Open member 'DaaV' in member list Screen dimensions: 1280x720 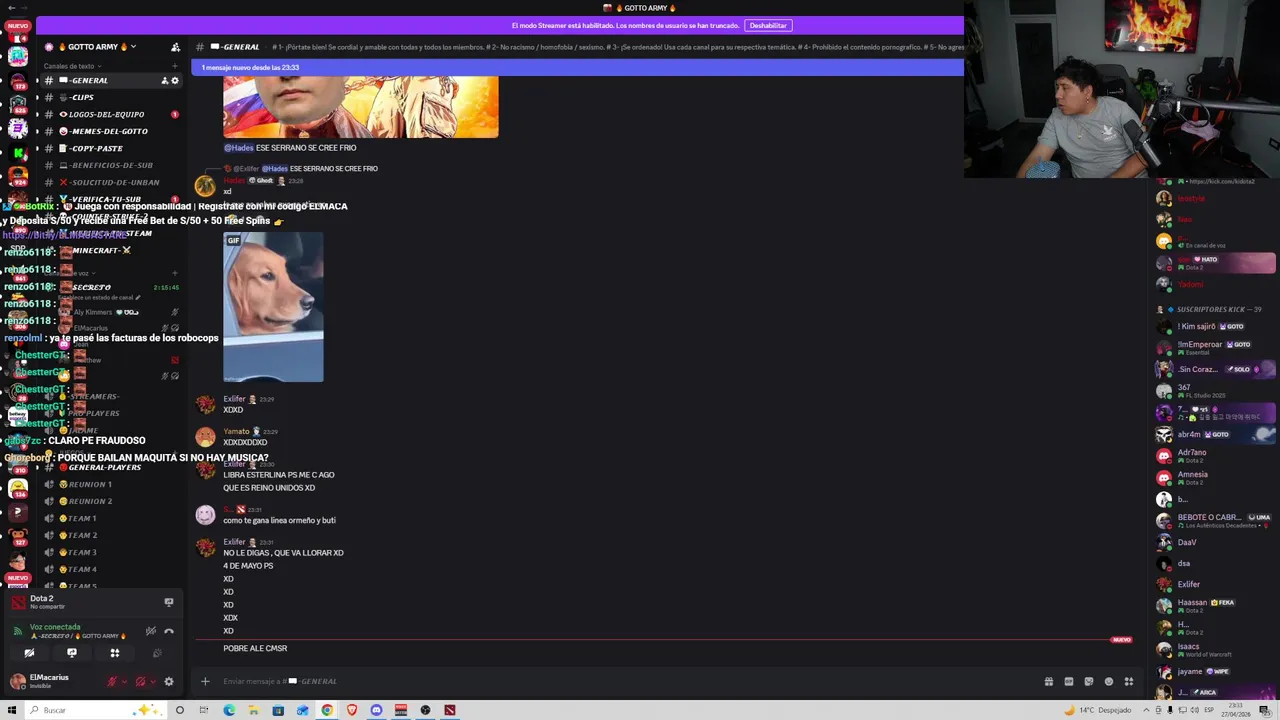click(1215, 542)
